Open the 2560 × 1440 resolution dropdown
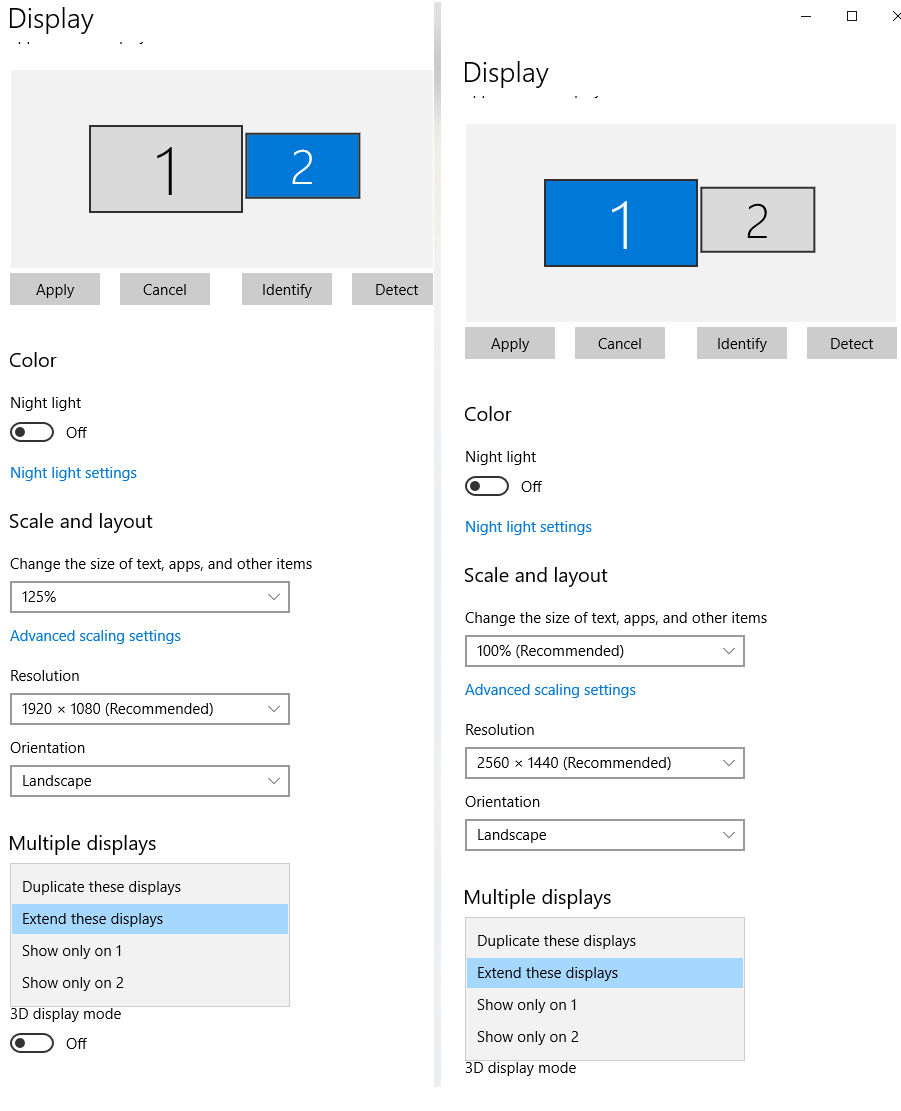 (604, 762)
